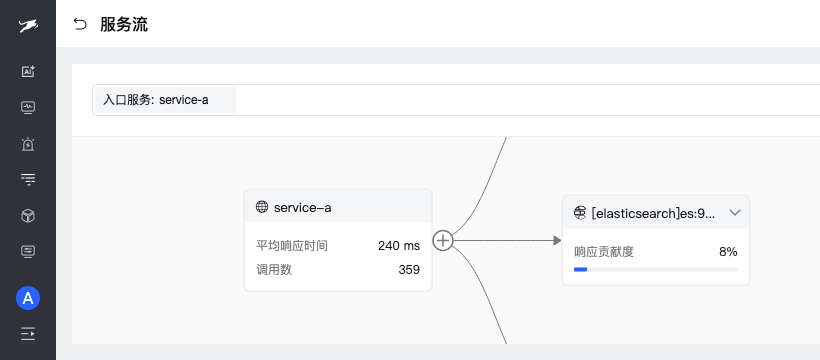Viewport: 820px width, 360px height.
Task: Open the monitoring screen sidebar icon
Action: (28, 107)
